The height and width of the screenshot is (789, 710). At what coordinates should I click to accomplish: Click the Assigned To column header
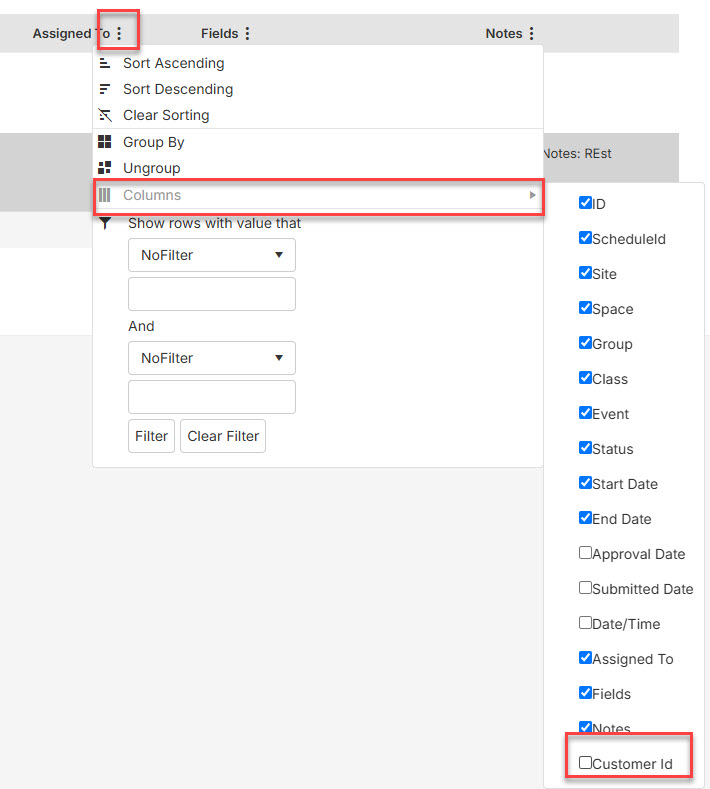[x=71, y=34]
